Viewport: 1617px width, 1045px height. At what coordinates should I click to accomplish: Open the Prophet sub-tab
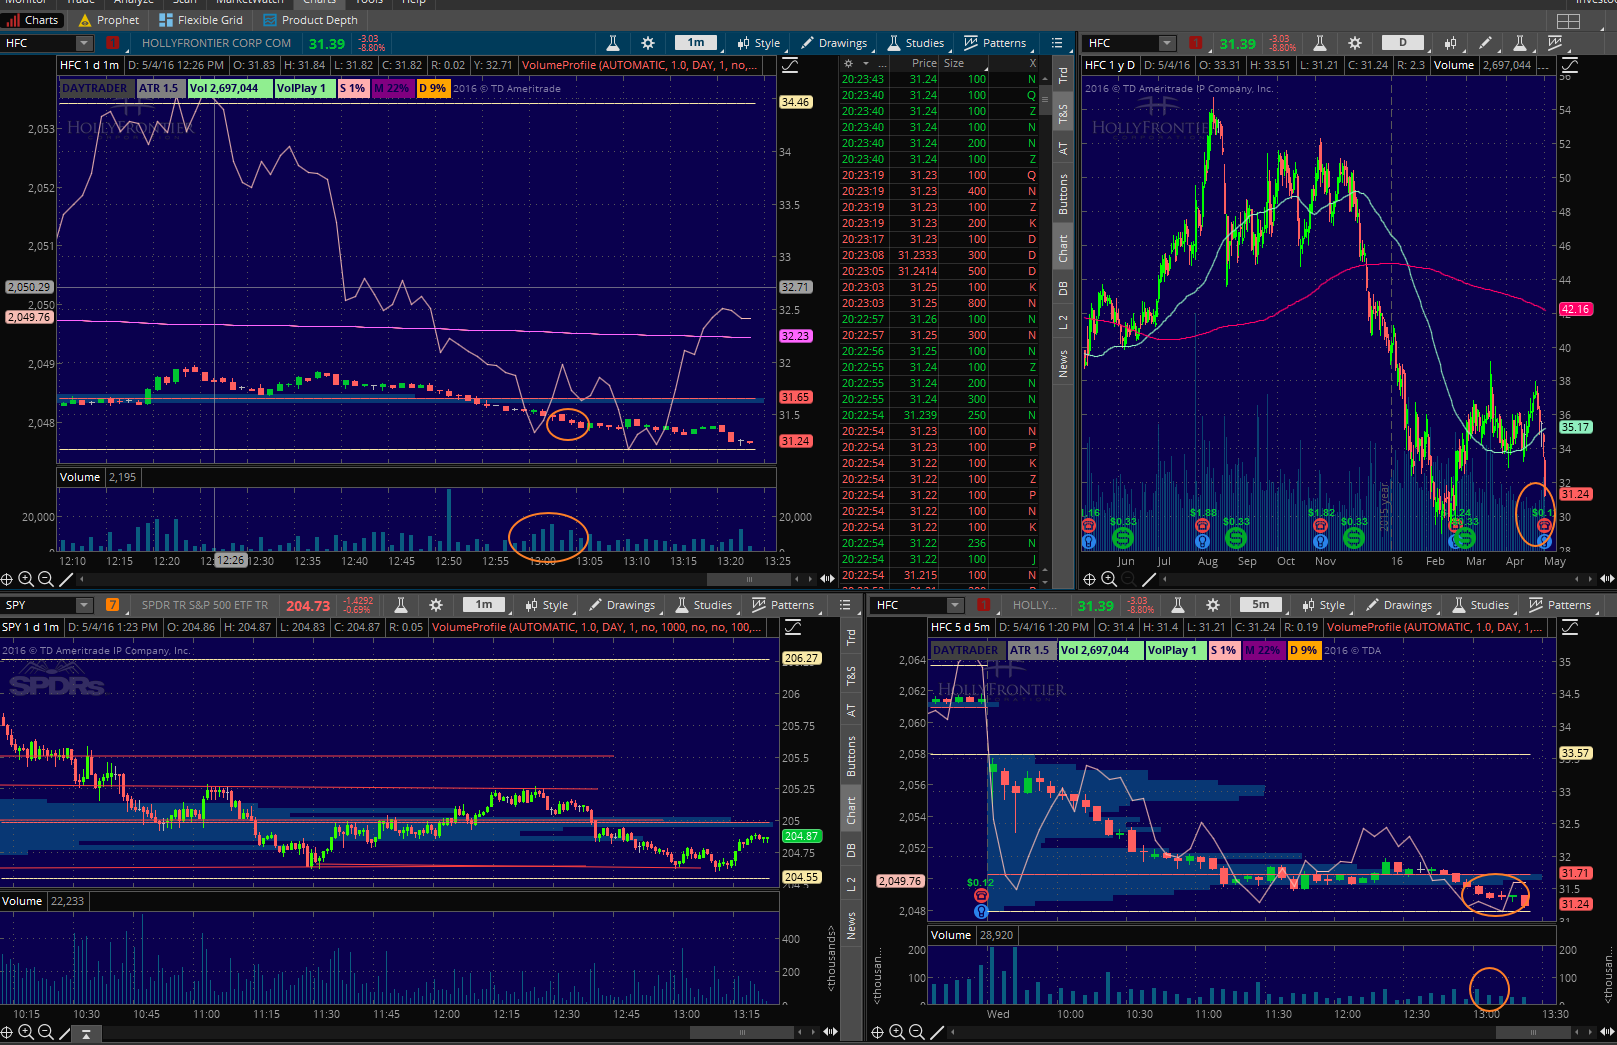108,20
